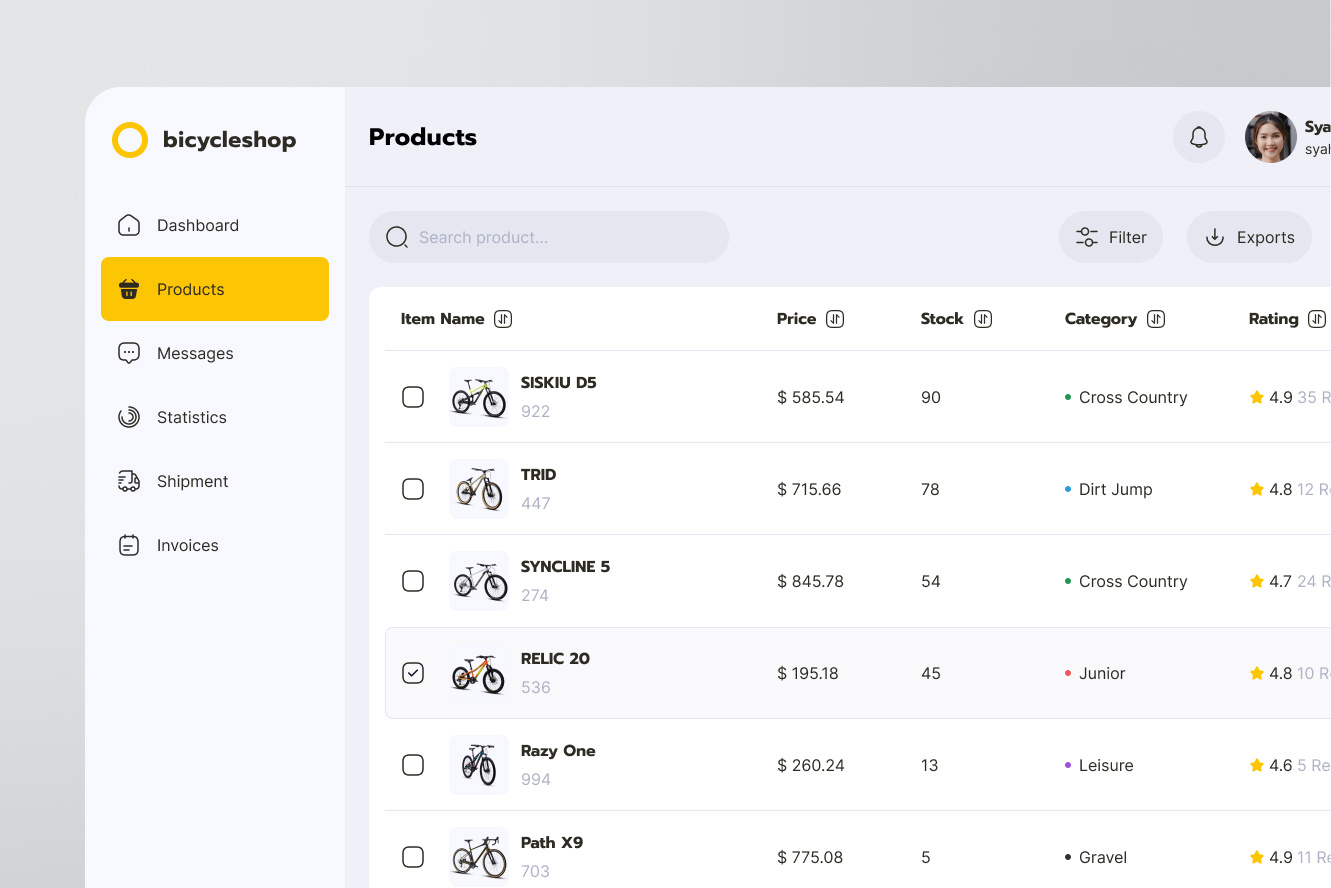Click the Messages chat bubble icon

coord(129,353)
